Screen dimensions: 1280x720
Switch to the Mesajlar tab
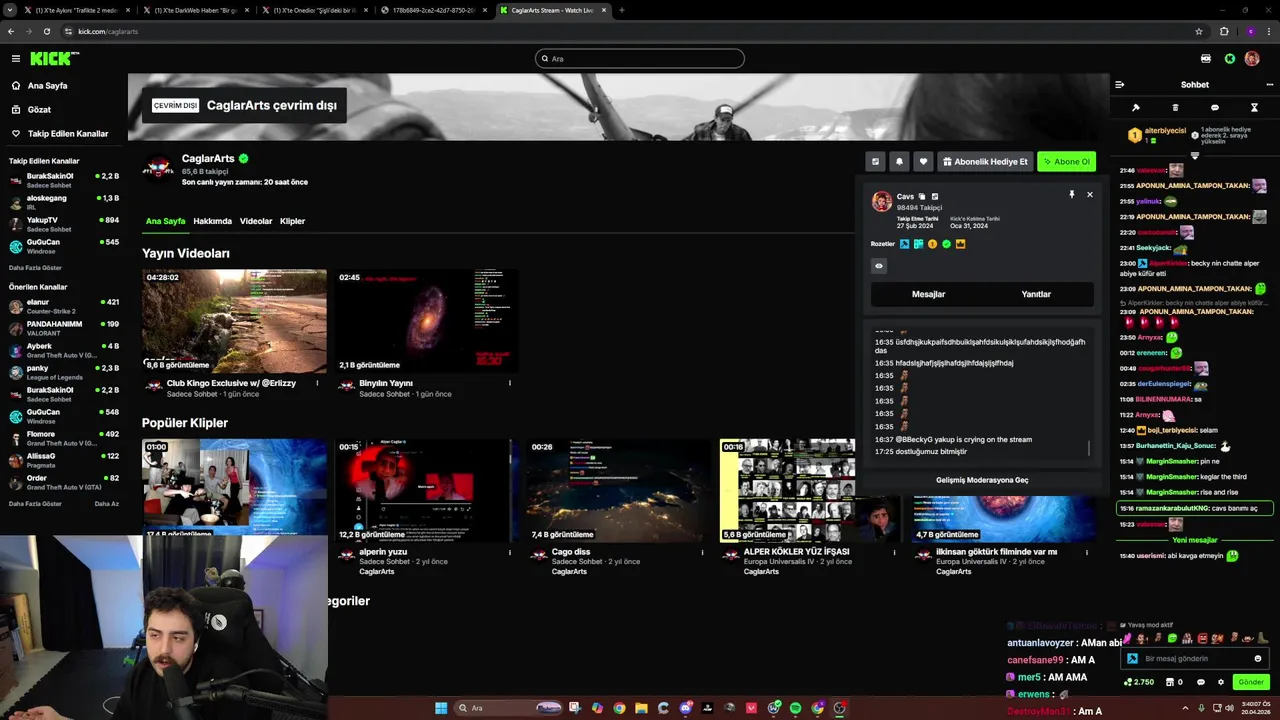928,294
